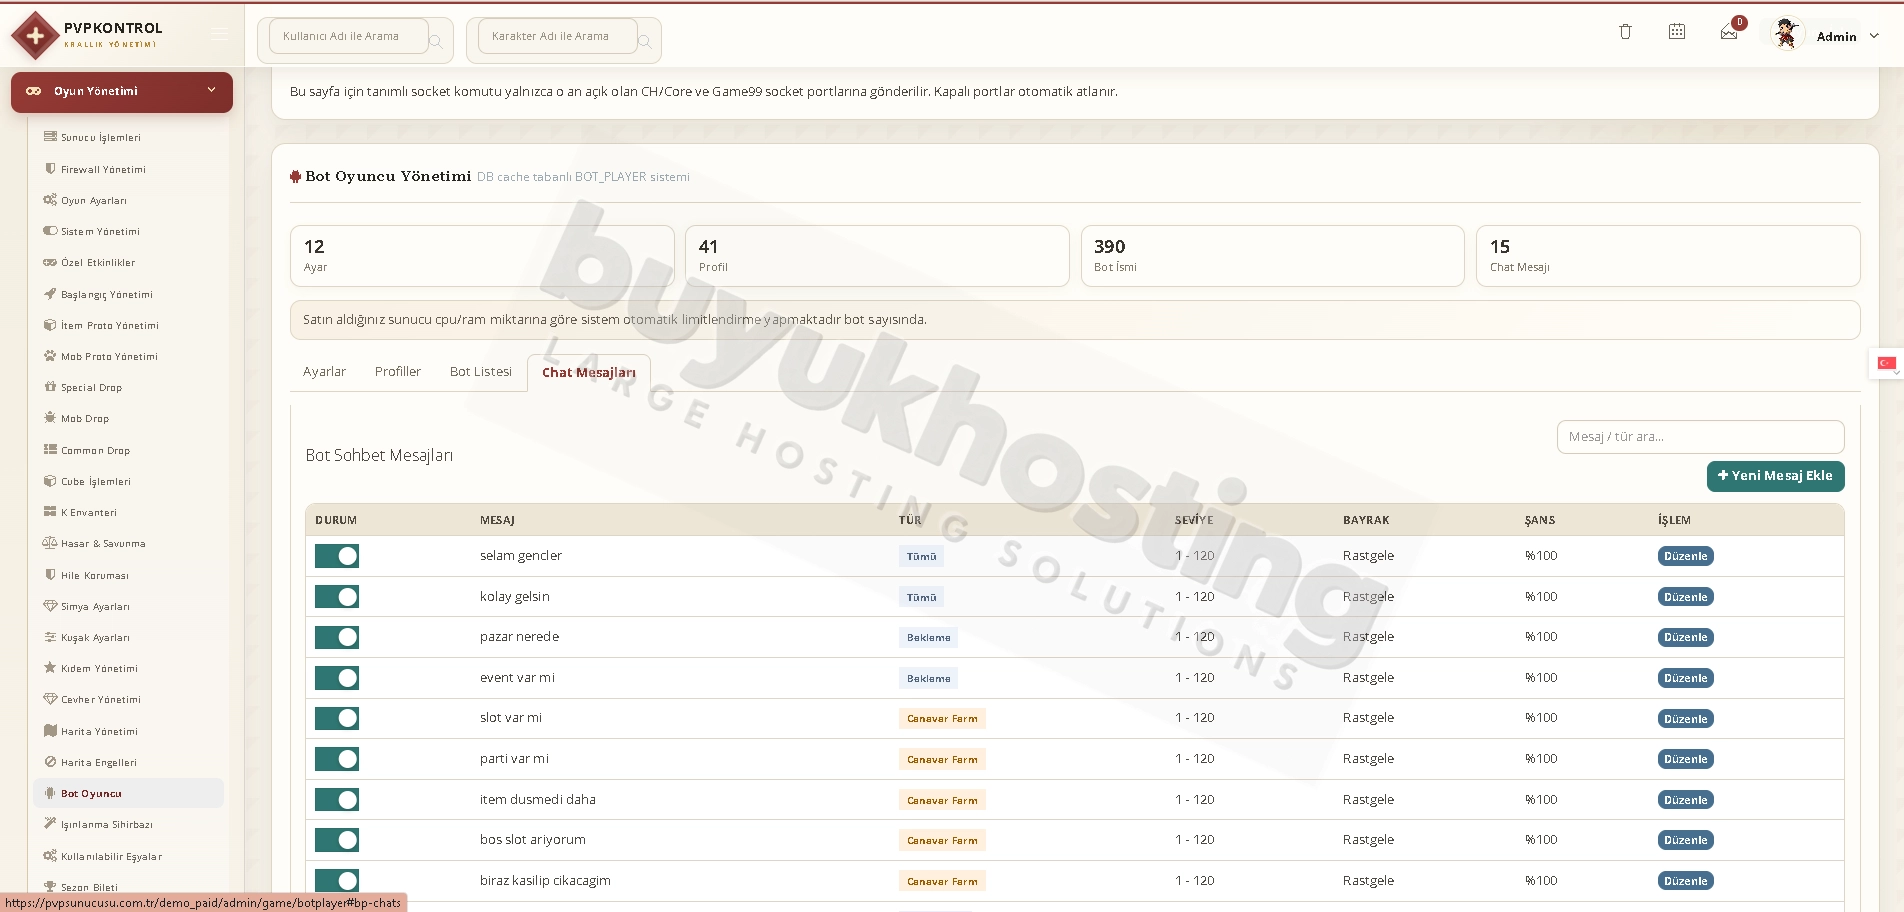
Task: Turn off 'bos slot ariyorum' toggle
Action: [337, 840]
